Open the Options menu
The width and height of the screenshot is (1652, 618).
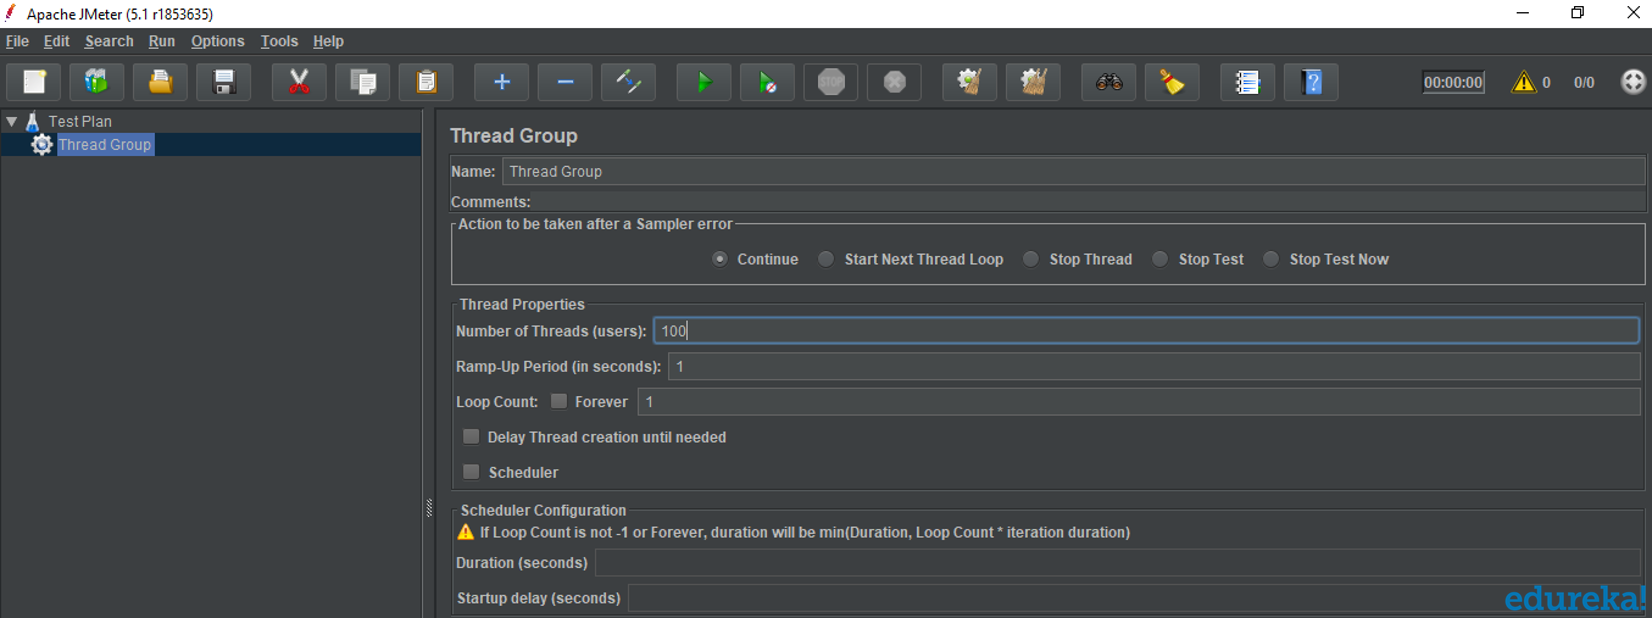click(217, 41)
